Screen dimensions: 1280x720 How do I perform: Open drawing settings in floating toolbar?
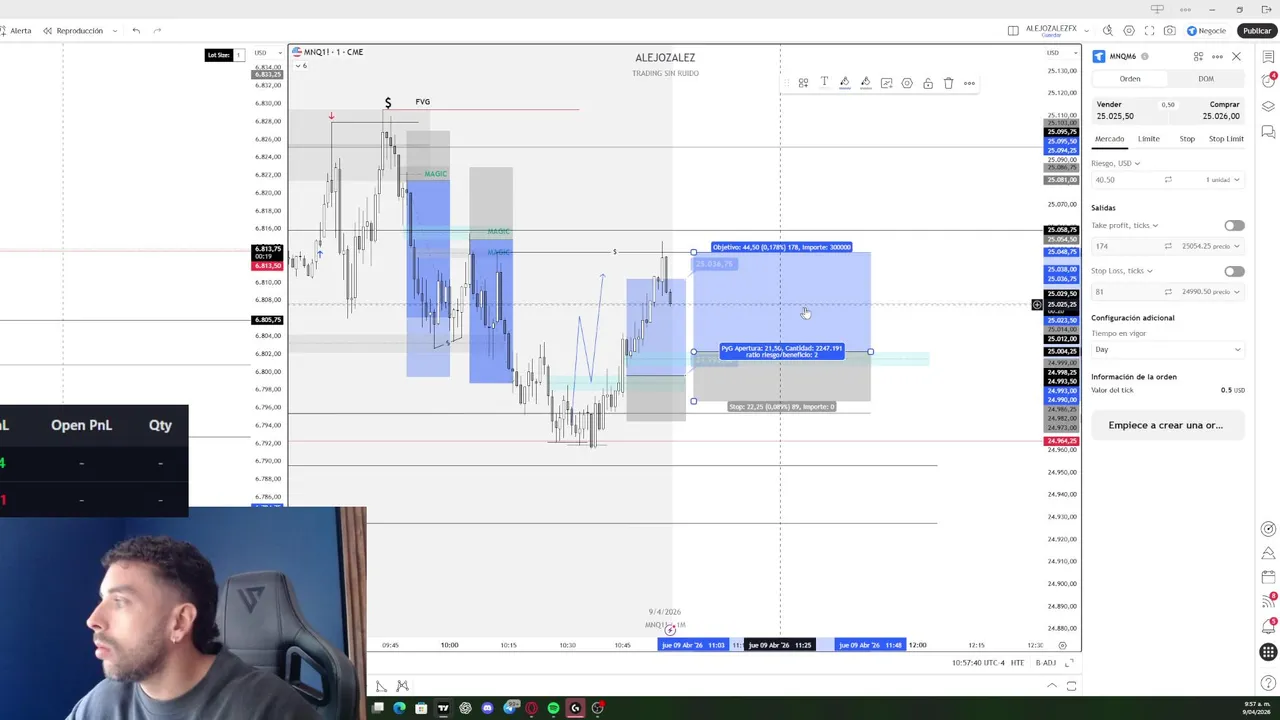coord(907,83)
